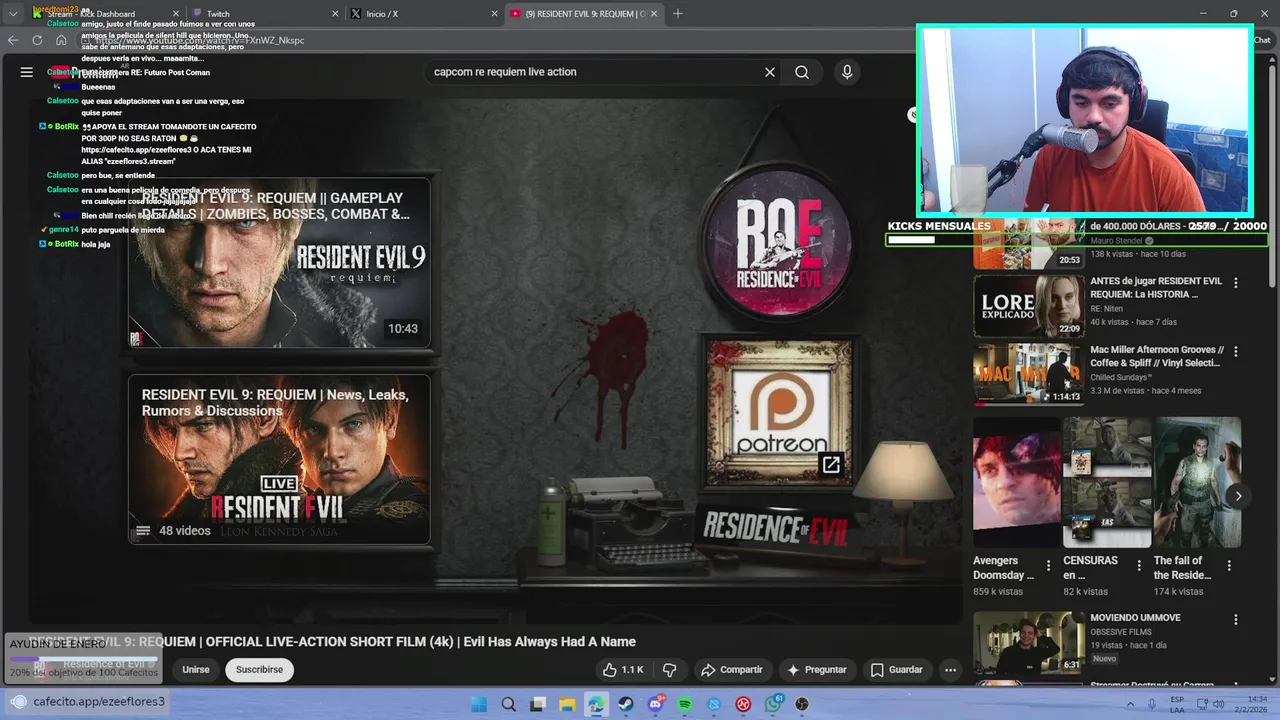Open options for MOVIENDO UMMOVE video
The height and width of the screenshot is (720, 1280).
[x=1236, y=619]
